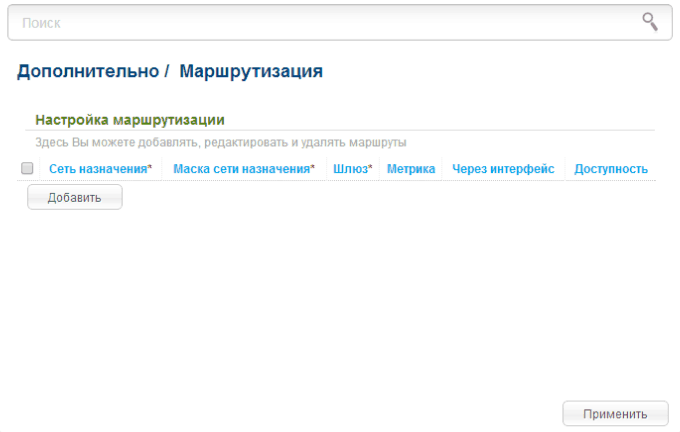Focus the Поиск search field
Image resolution: width=680 pixels, height=432 pixels.
coord(320,21)
